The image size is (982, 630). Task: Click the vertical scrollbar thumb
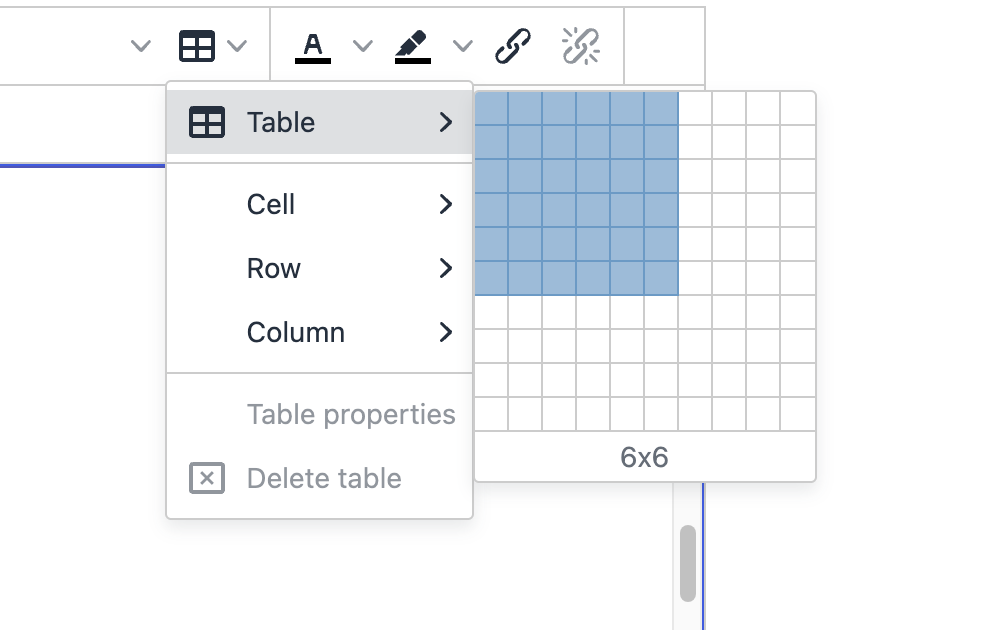[x=688, y=563]
